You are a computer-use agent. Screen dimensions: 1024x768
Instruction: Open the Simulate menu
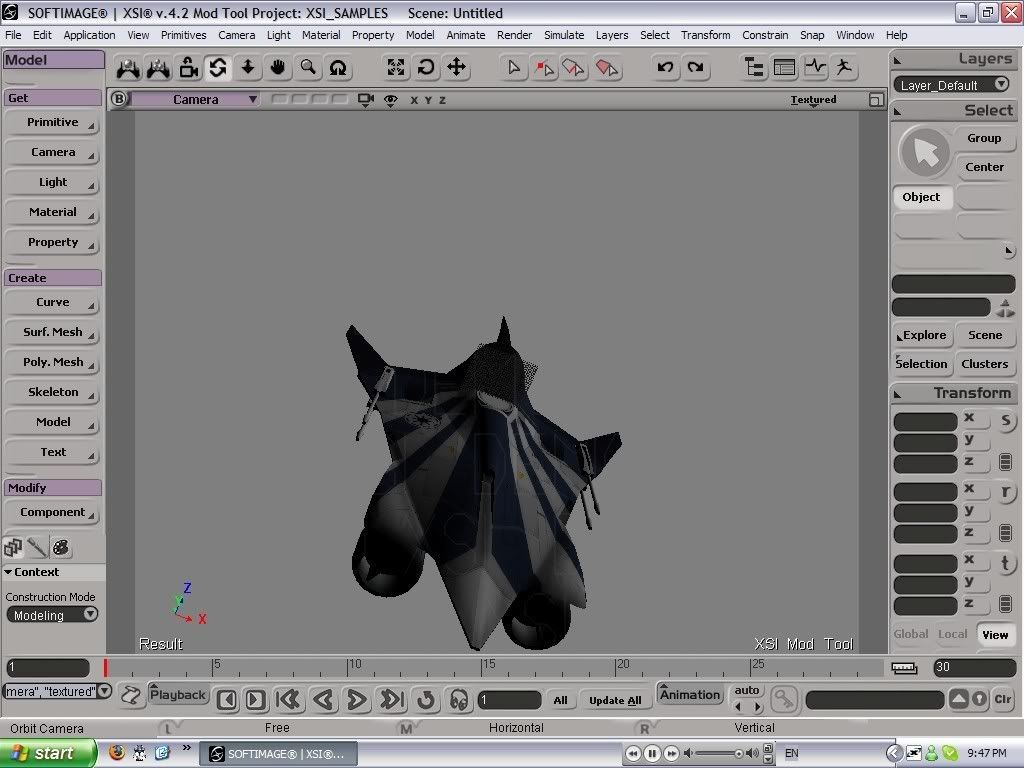point(564,35)
